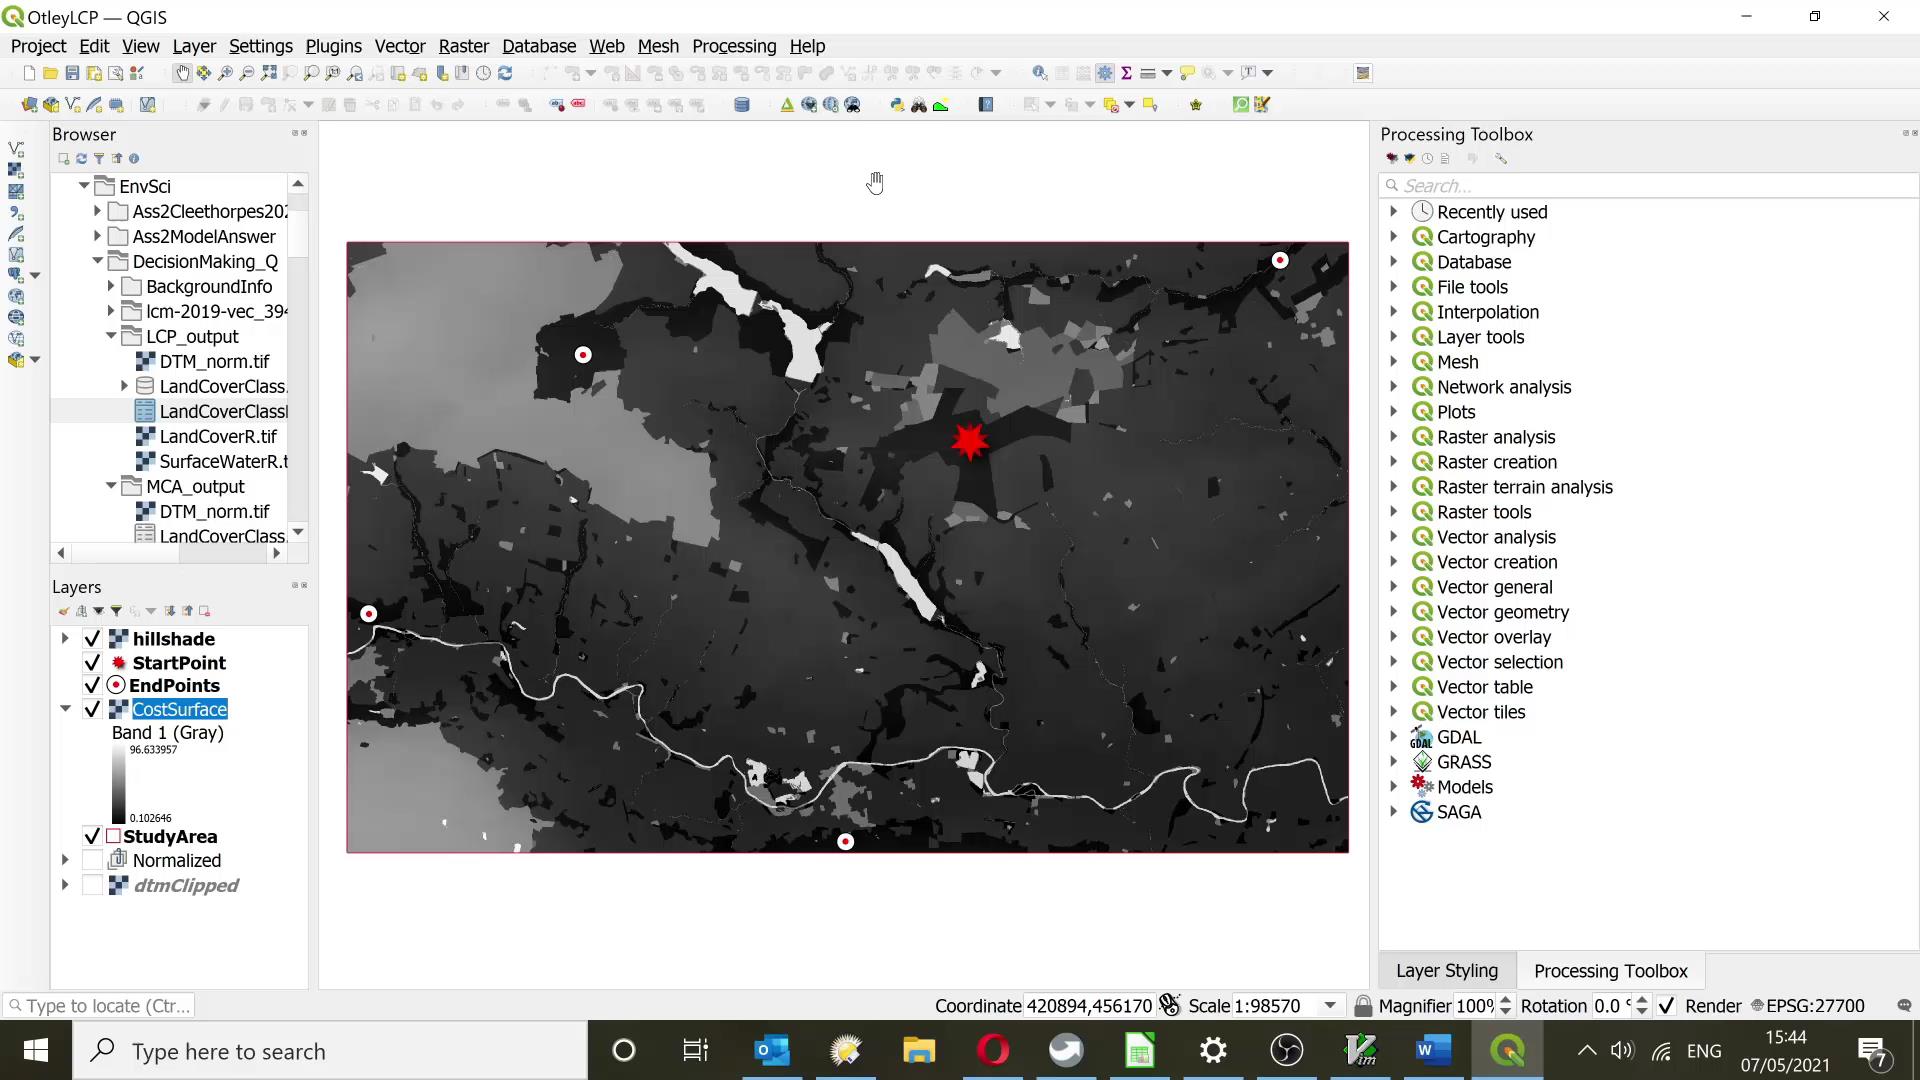1920x1080 pixels.
Task: Enable the Normalized layer
Action: click(x=94, y=860)
